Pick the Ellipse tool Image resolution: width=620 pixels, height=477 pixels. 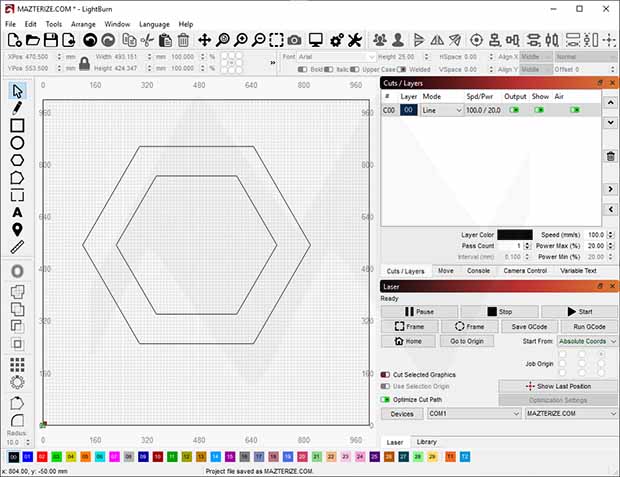tap(17, 143)
